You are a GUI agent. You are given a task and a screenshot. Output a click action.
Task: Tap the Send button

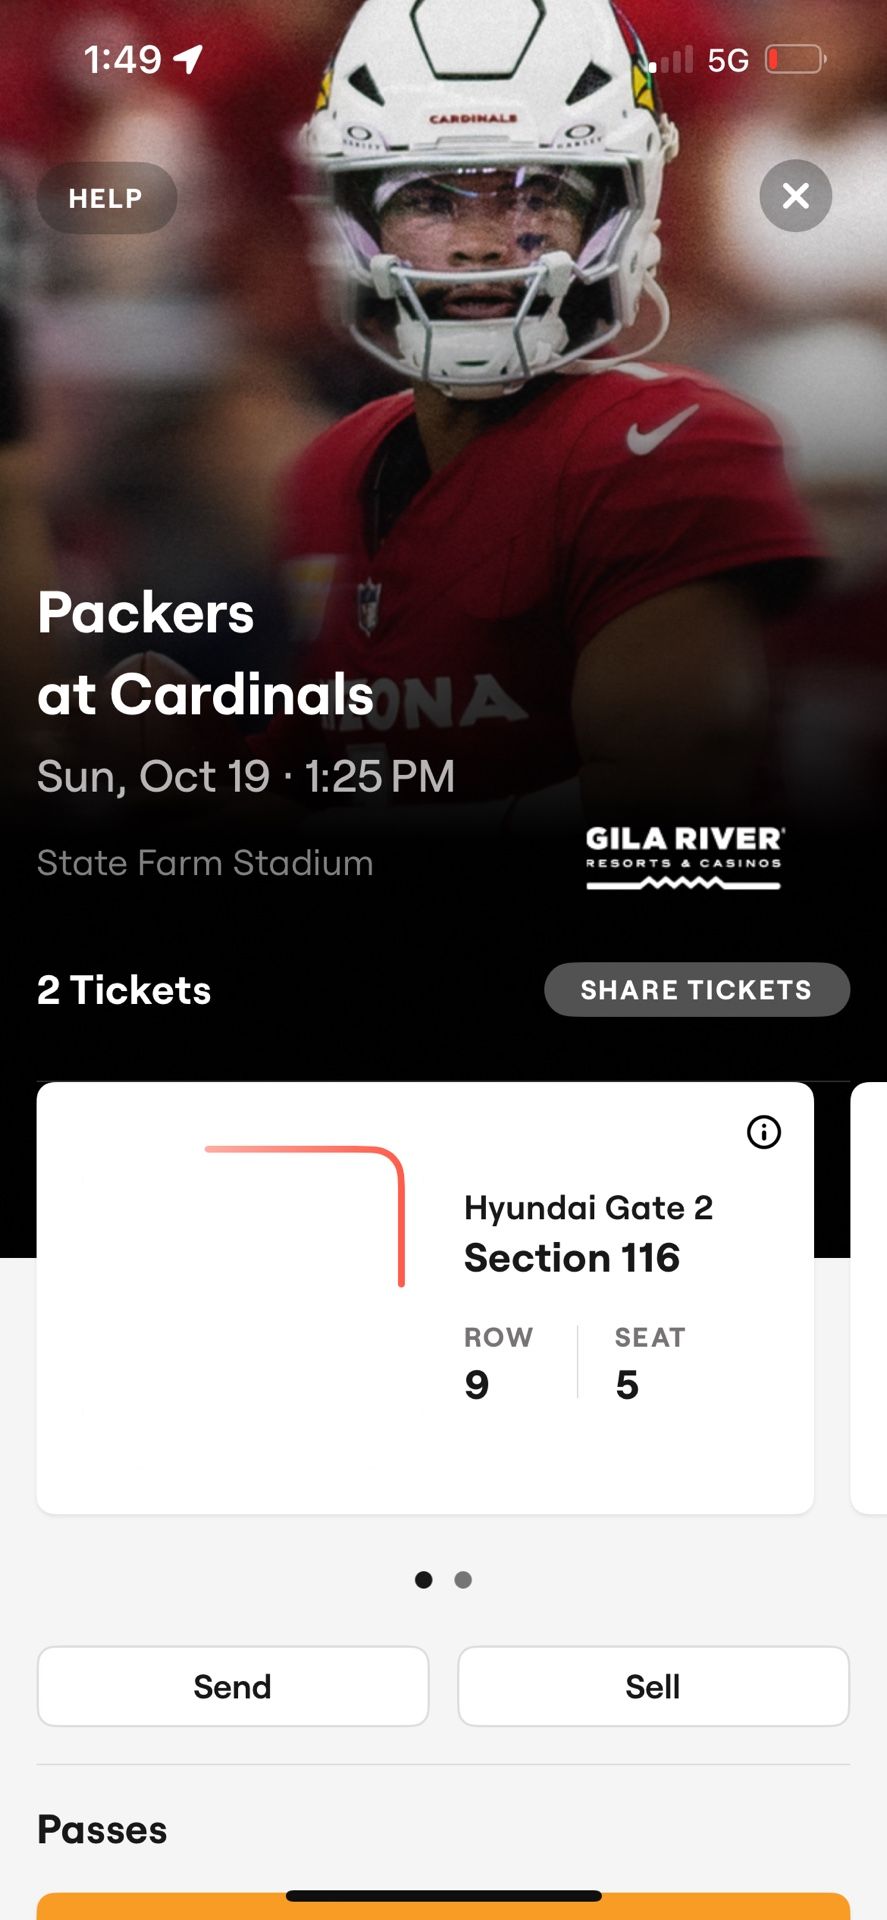click(x=232, y=1686)
